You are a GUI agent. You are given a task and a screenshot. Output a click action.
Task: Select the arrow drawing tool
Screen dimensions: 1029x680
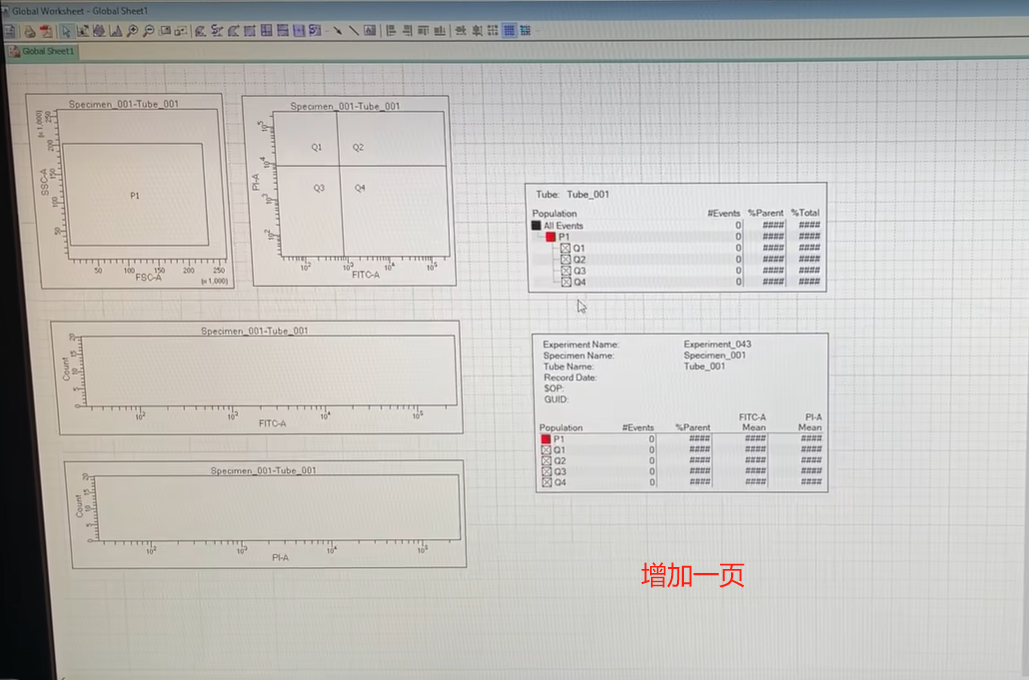338,31
